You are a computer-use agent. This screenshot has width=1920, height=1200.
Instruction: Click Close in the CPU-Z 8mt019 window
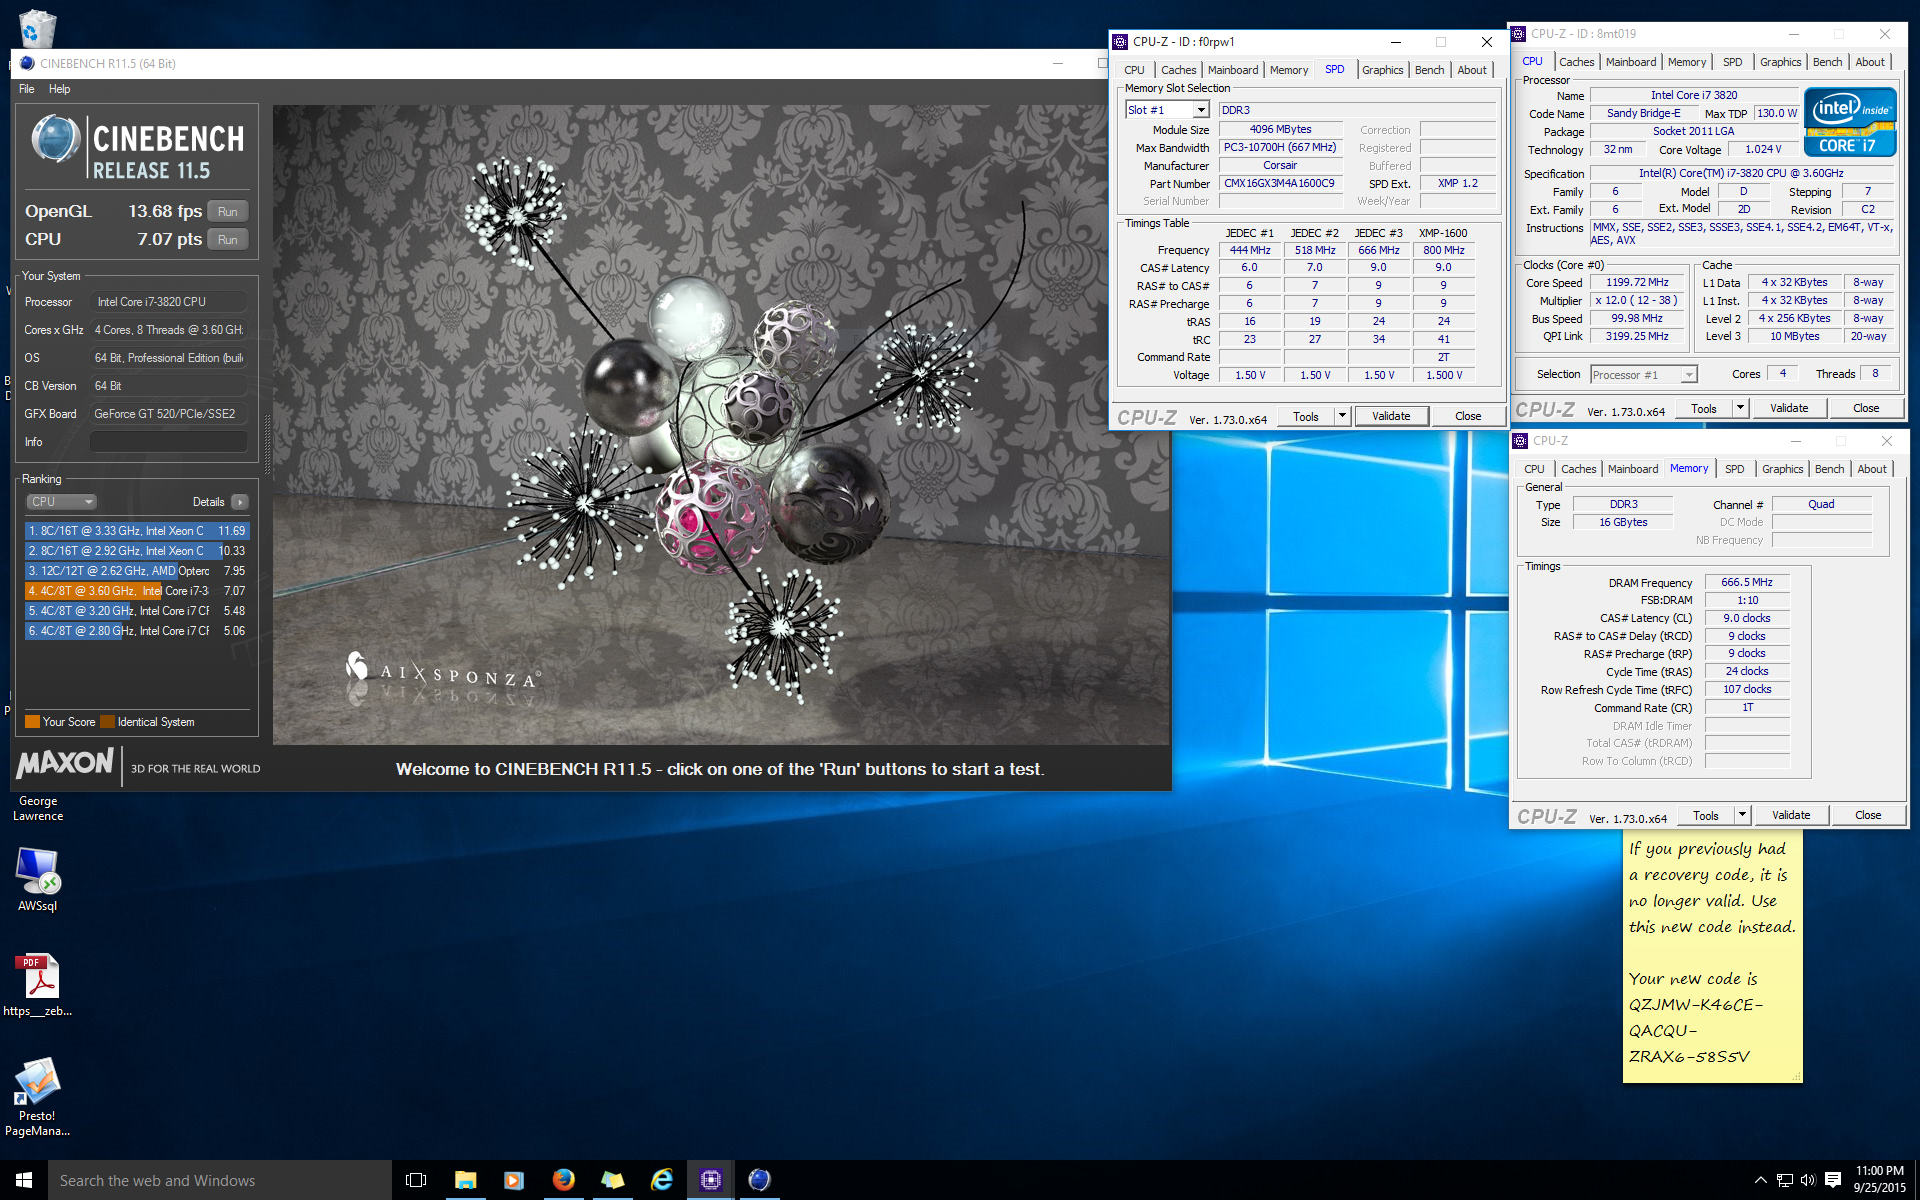tap(1866, 408)
